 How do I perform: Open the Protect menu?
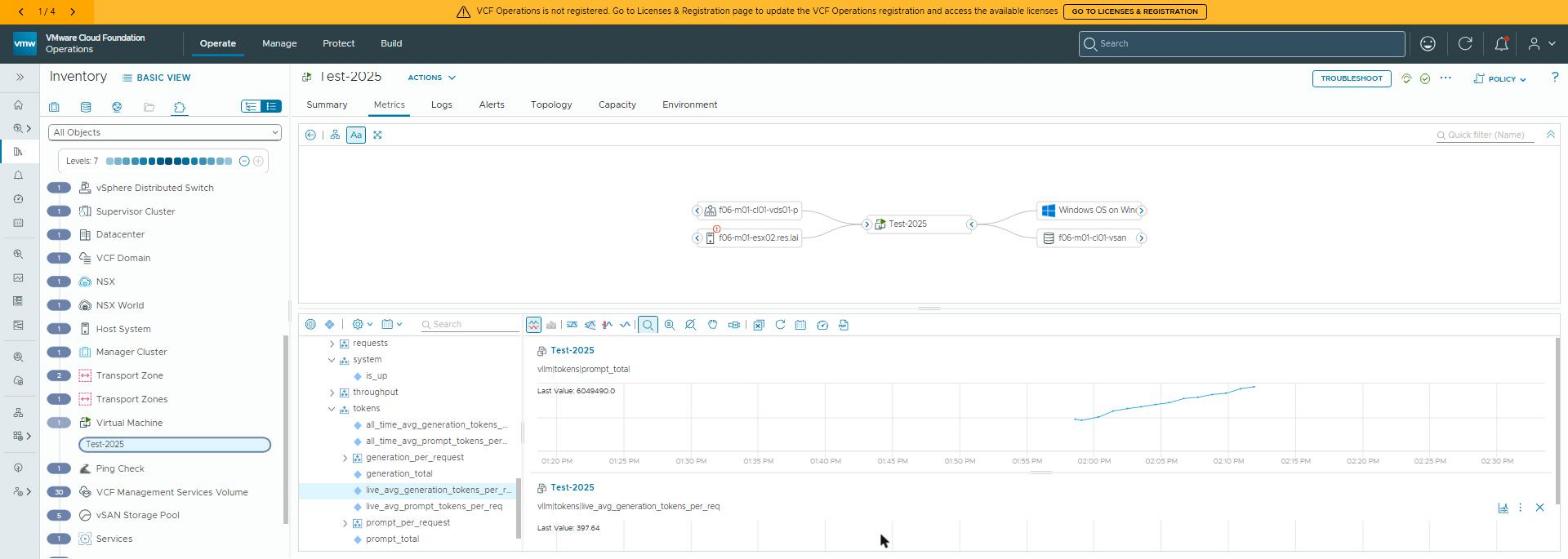coord(338,44)
